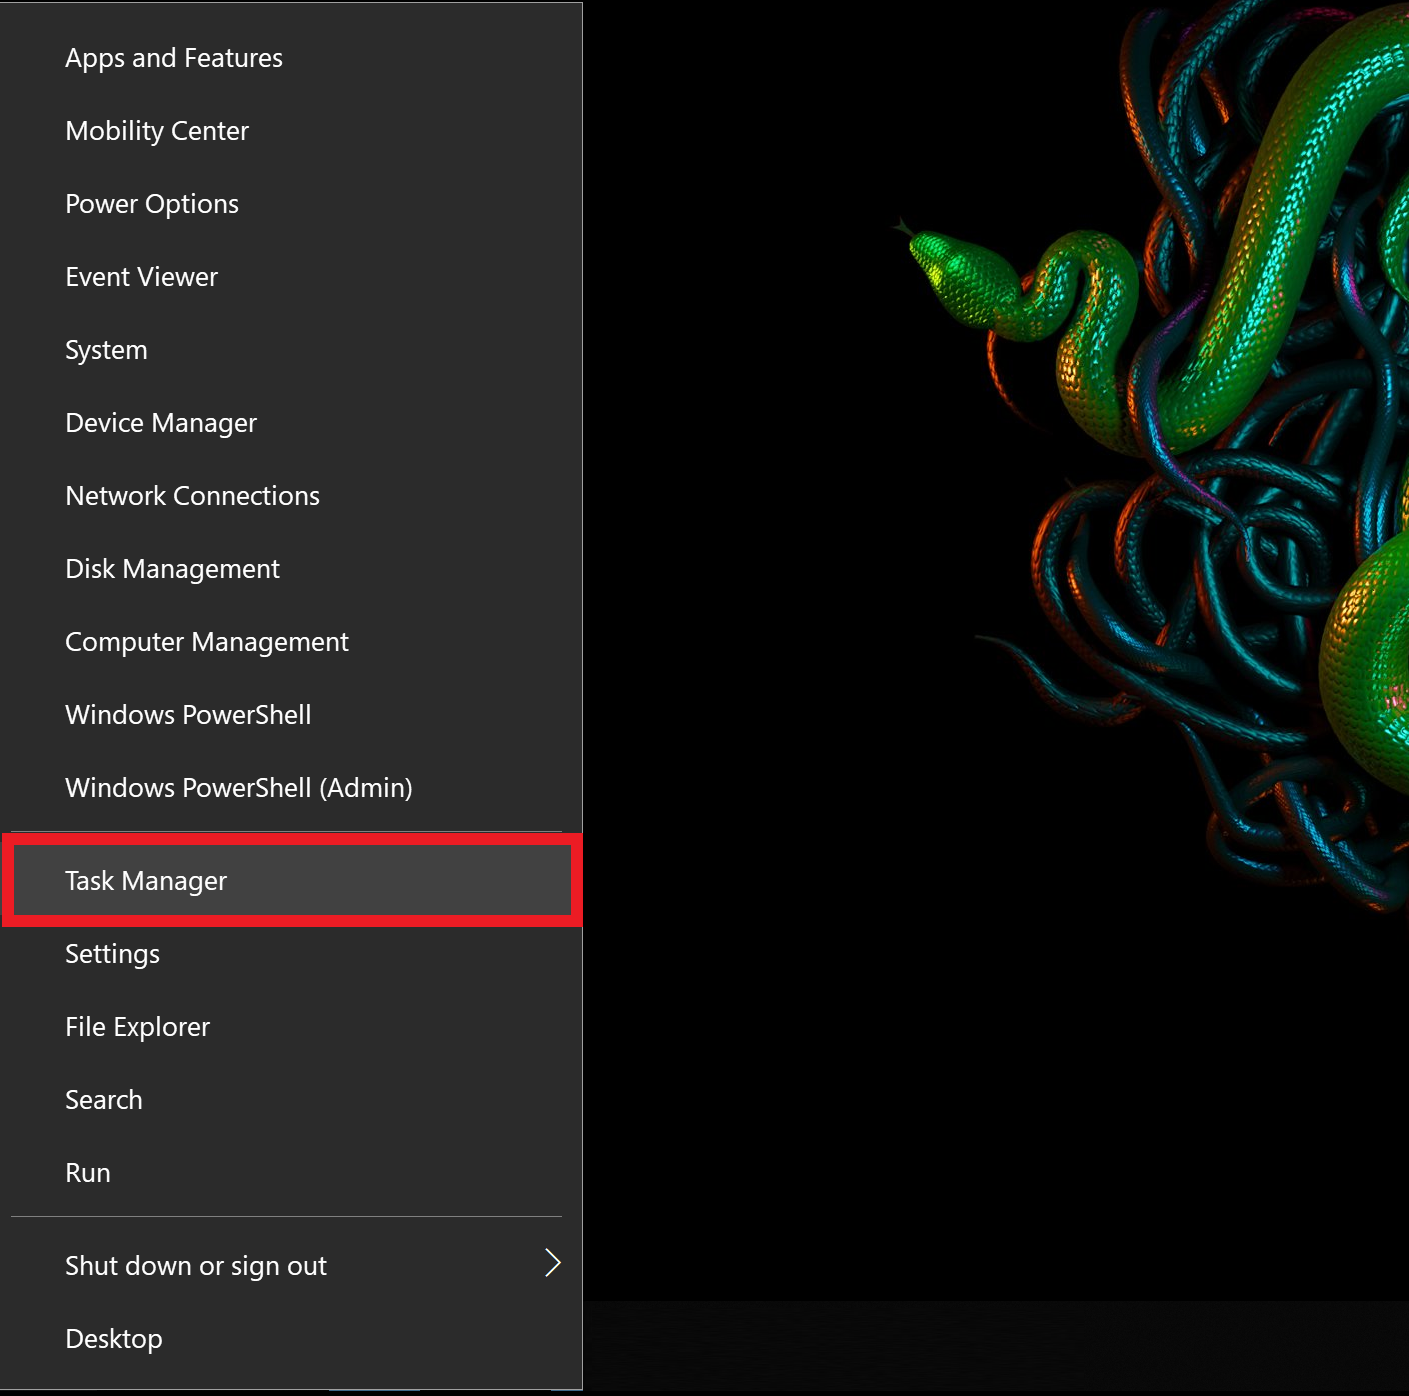Open Event Viewer

tap(141, 276)
